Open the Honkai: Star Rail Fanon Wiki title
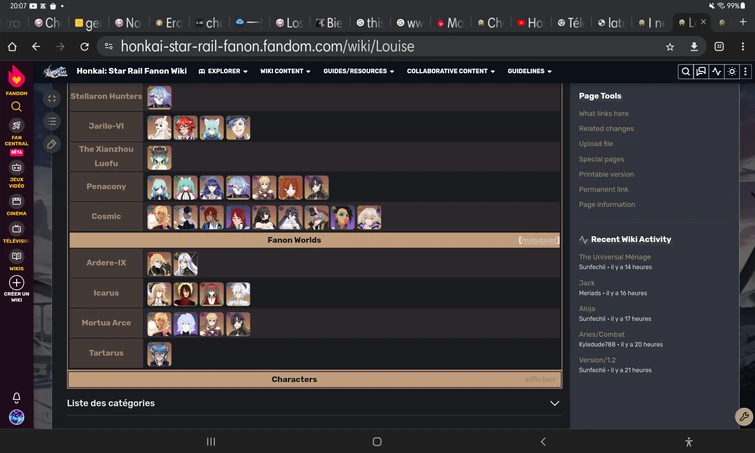Viewport: 755px width, 453px height. pyautogui.click(x=131, y=71)
